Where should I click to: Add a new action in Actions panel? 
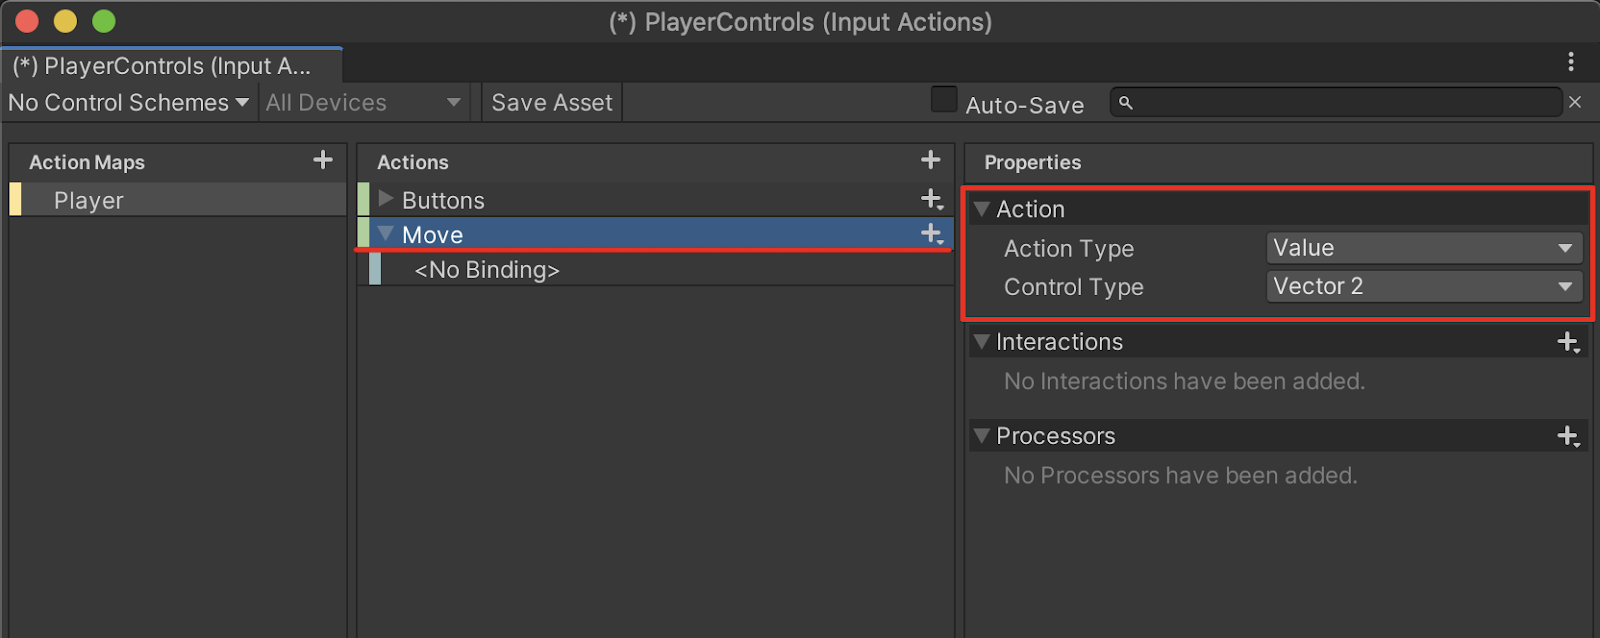click(930, 160)
